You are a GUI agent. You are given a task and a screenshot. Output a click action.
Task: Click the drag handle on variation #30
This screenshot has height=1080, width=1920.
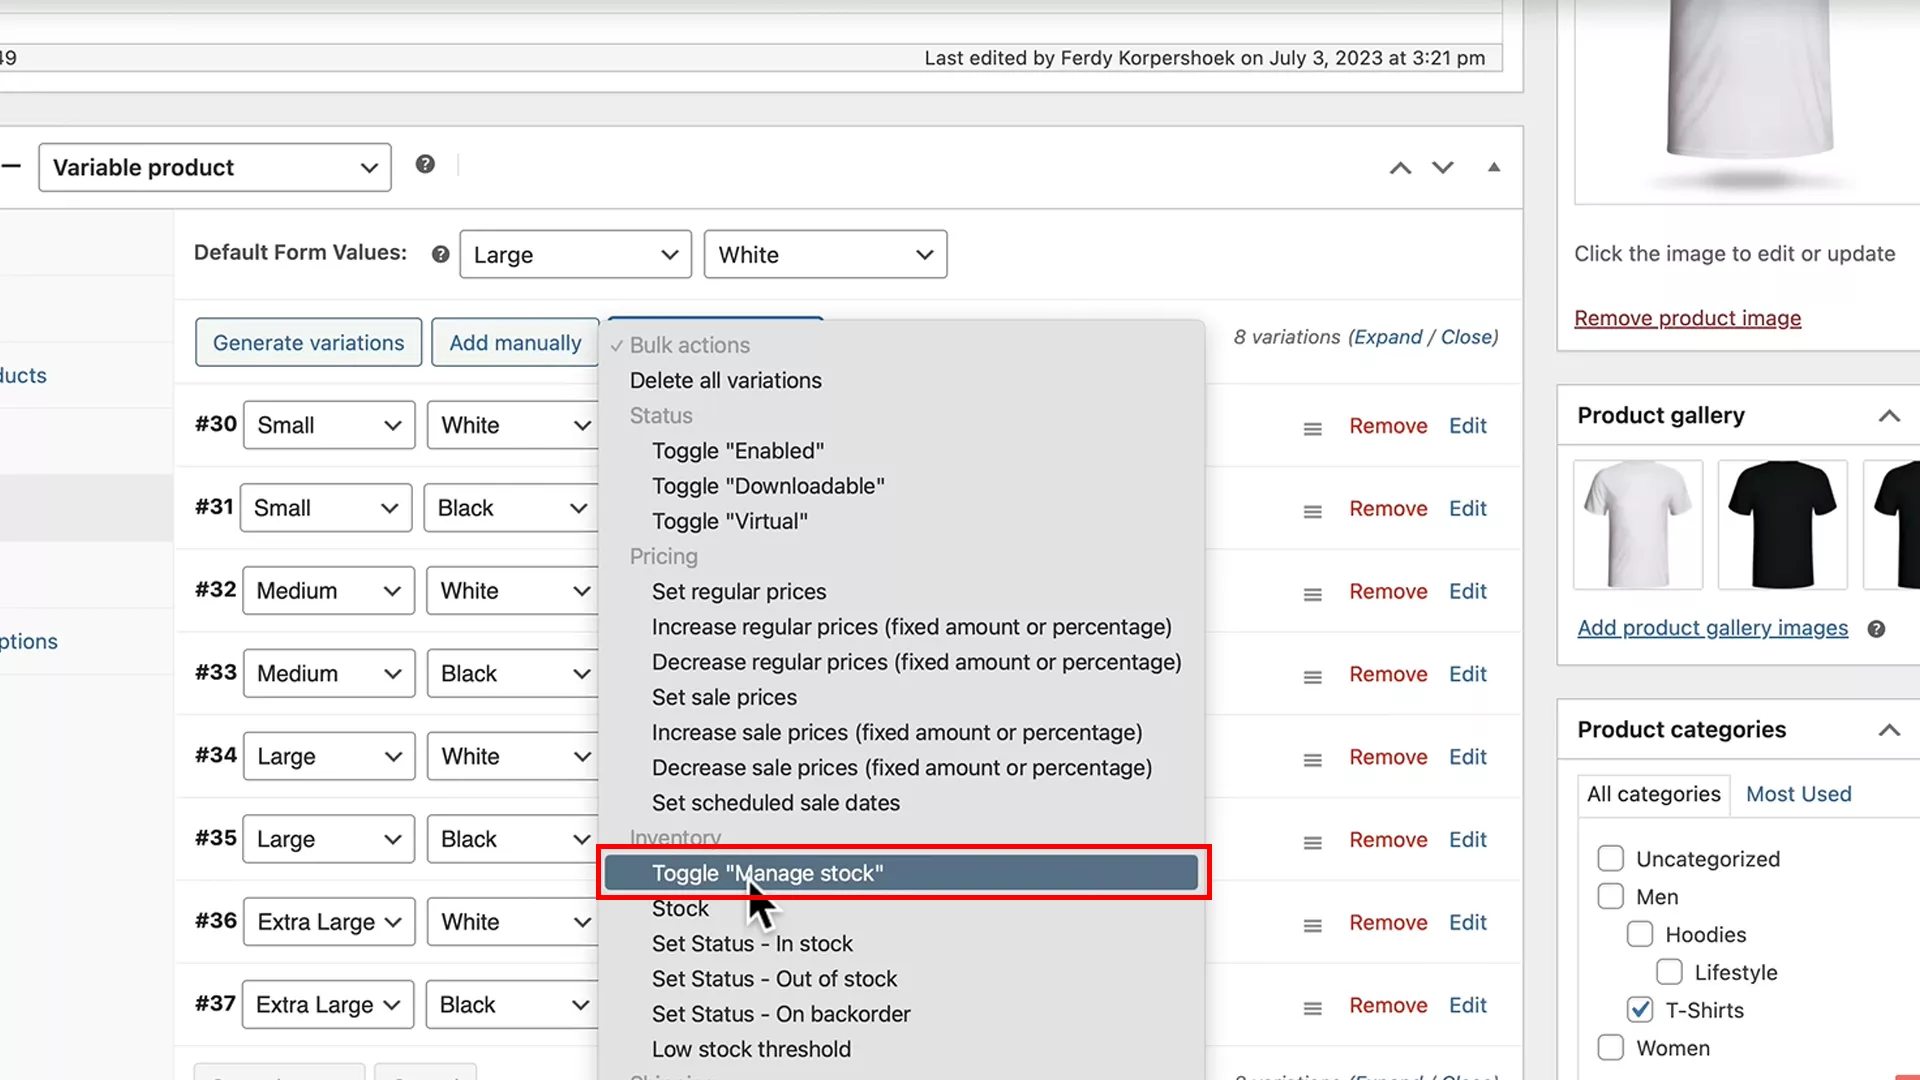(x=1312, y=428)
